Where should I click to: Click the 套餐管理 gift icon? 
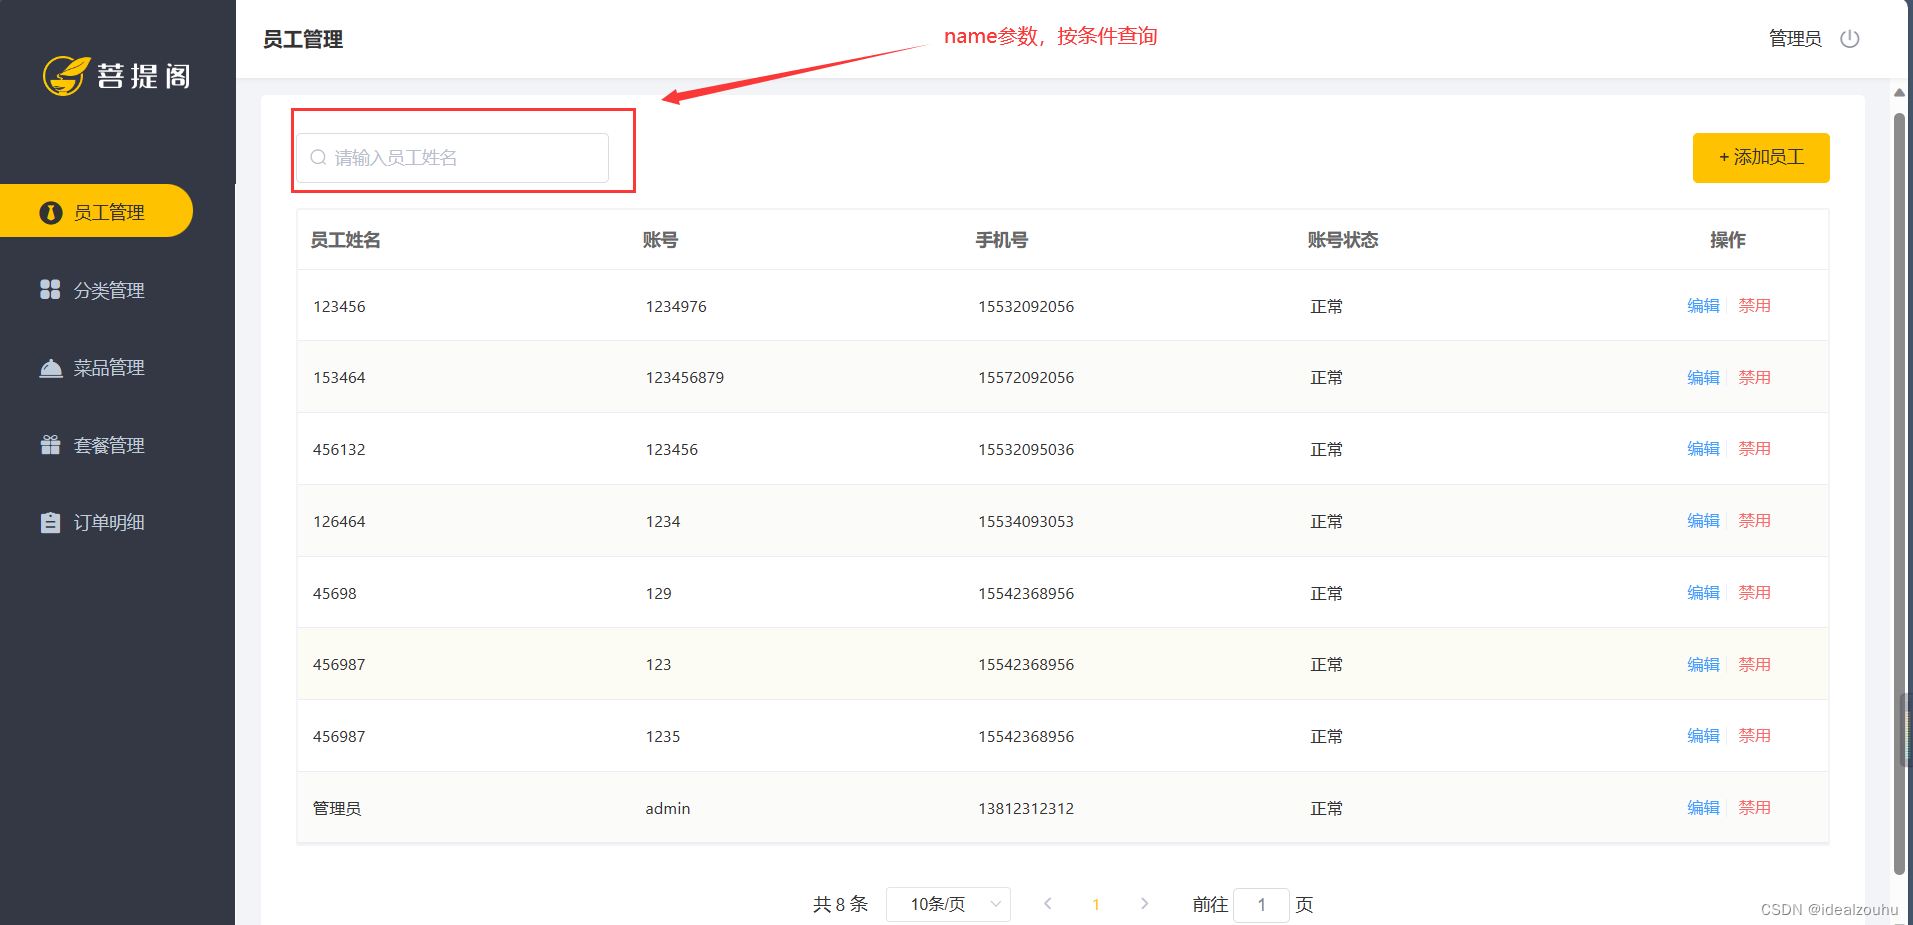click(x=50, y=445)
